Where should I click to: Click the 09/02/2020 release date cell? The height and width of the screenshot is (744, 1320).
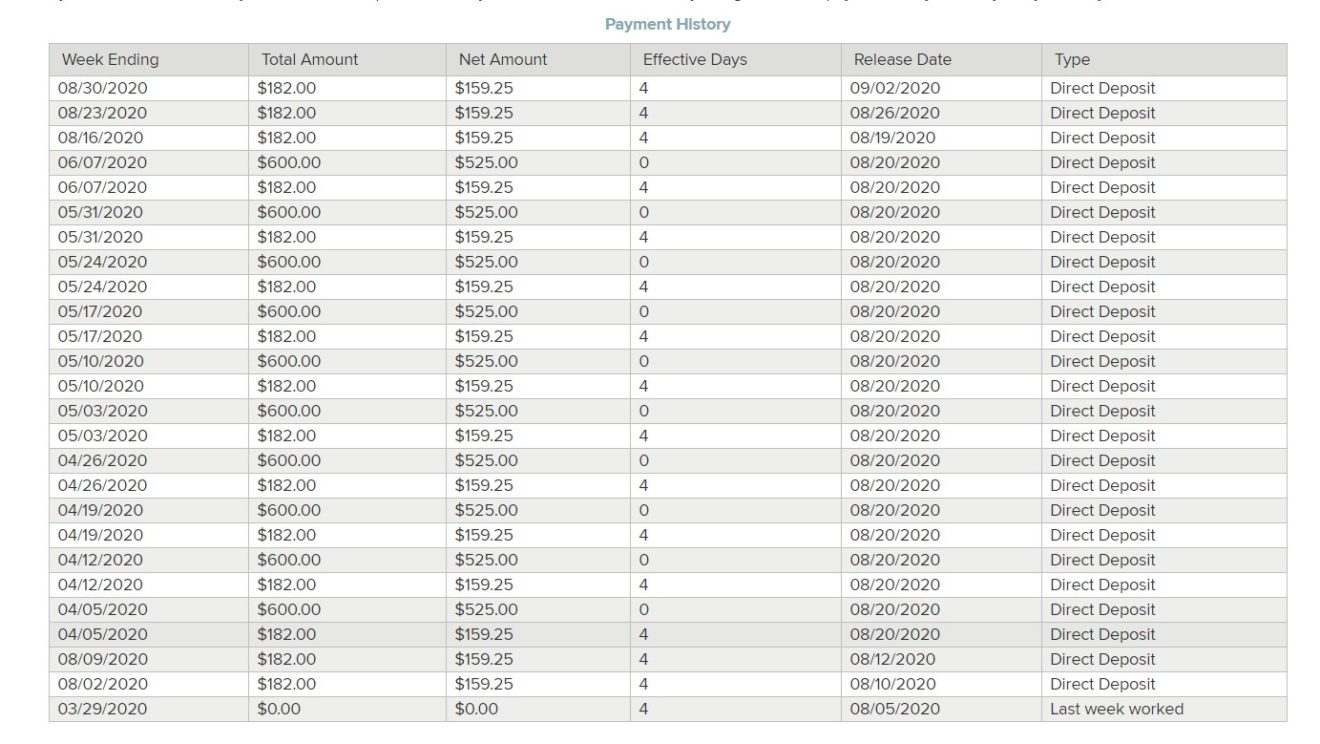coord(895,88)
